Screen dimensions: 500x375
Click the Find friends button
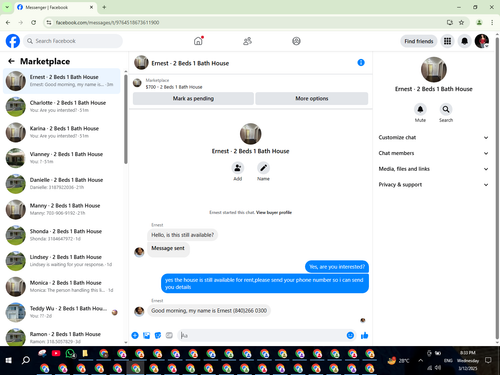419,41
